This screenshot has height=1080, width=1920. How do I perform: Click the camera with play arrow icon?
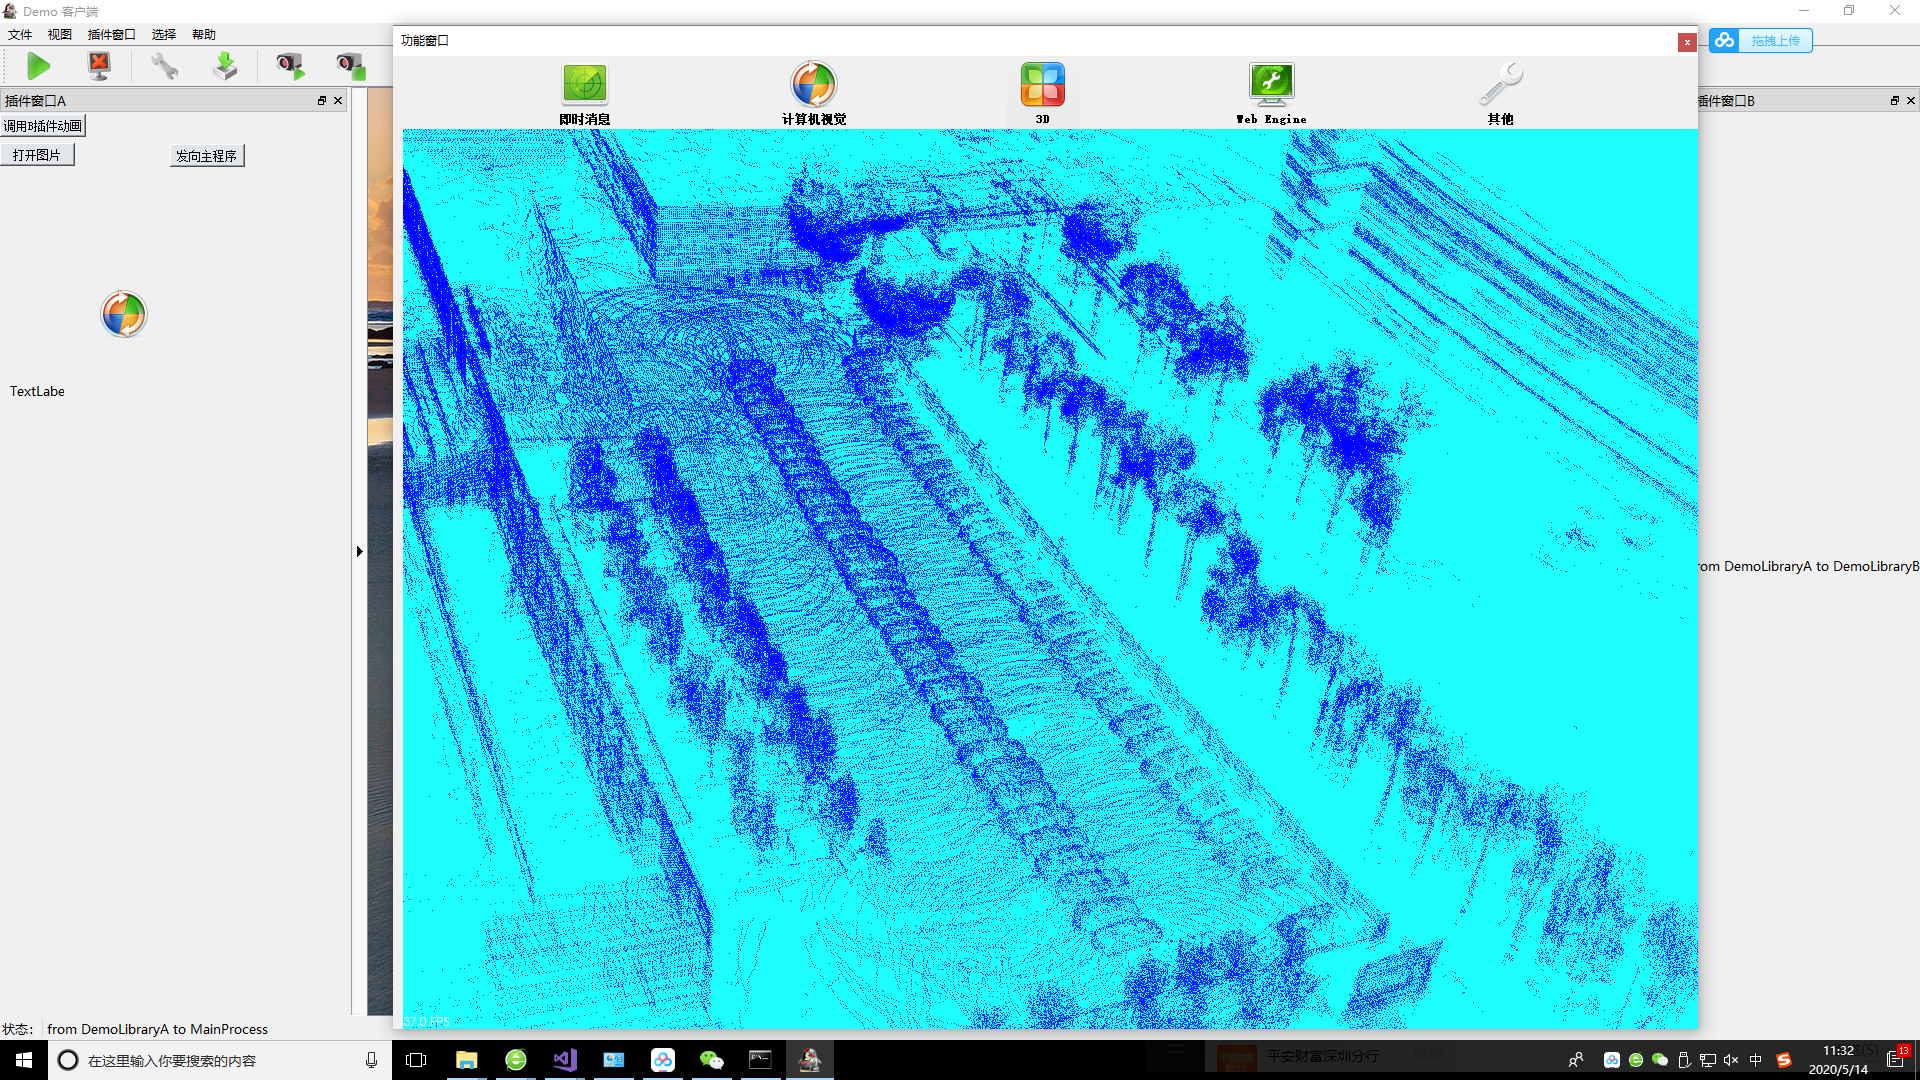[x=290, y=66]
